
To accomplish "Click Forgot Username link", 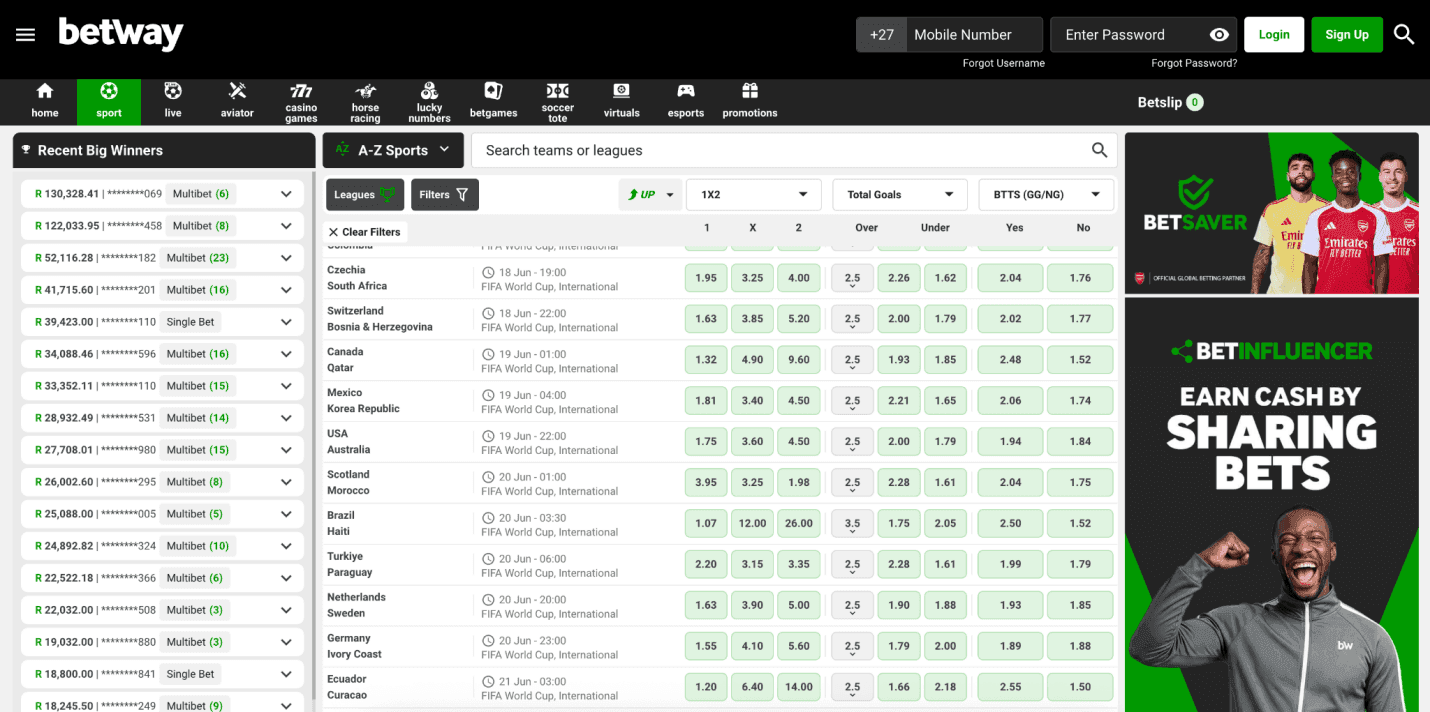I will [1004, 63].
